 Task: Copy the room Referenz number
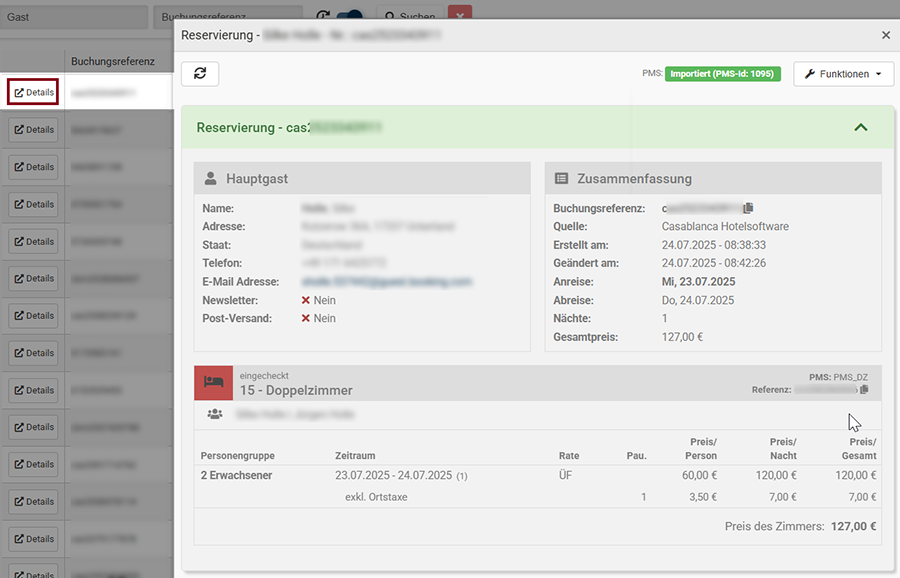point(864,389)
